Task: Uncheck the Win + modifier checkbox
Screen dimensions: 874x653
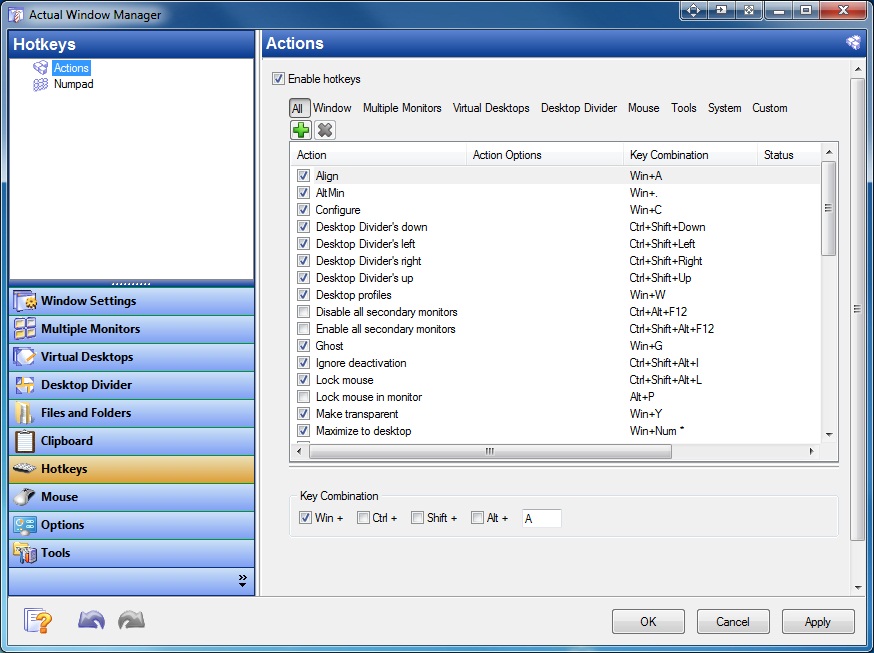Action: pos(305,518)
